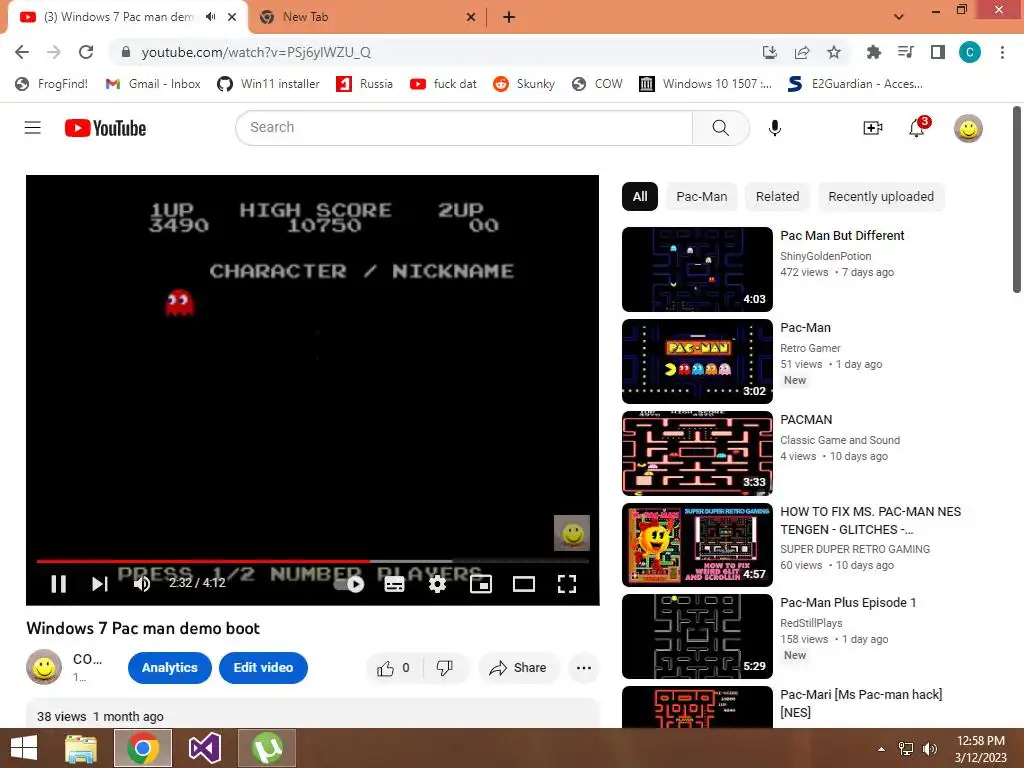Screen dimensions: 1024x768
Task: Dislike the video with thumbs down
Action: coord(445,667)
